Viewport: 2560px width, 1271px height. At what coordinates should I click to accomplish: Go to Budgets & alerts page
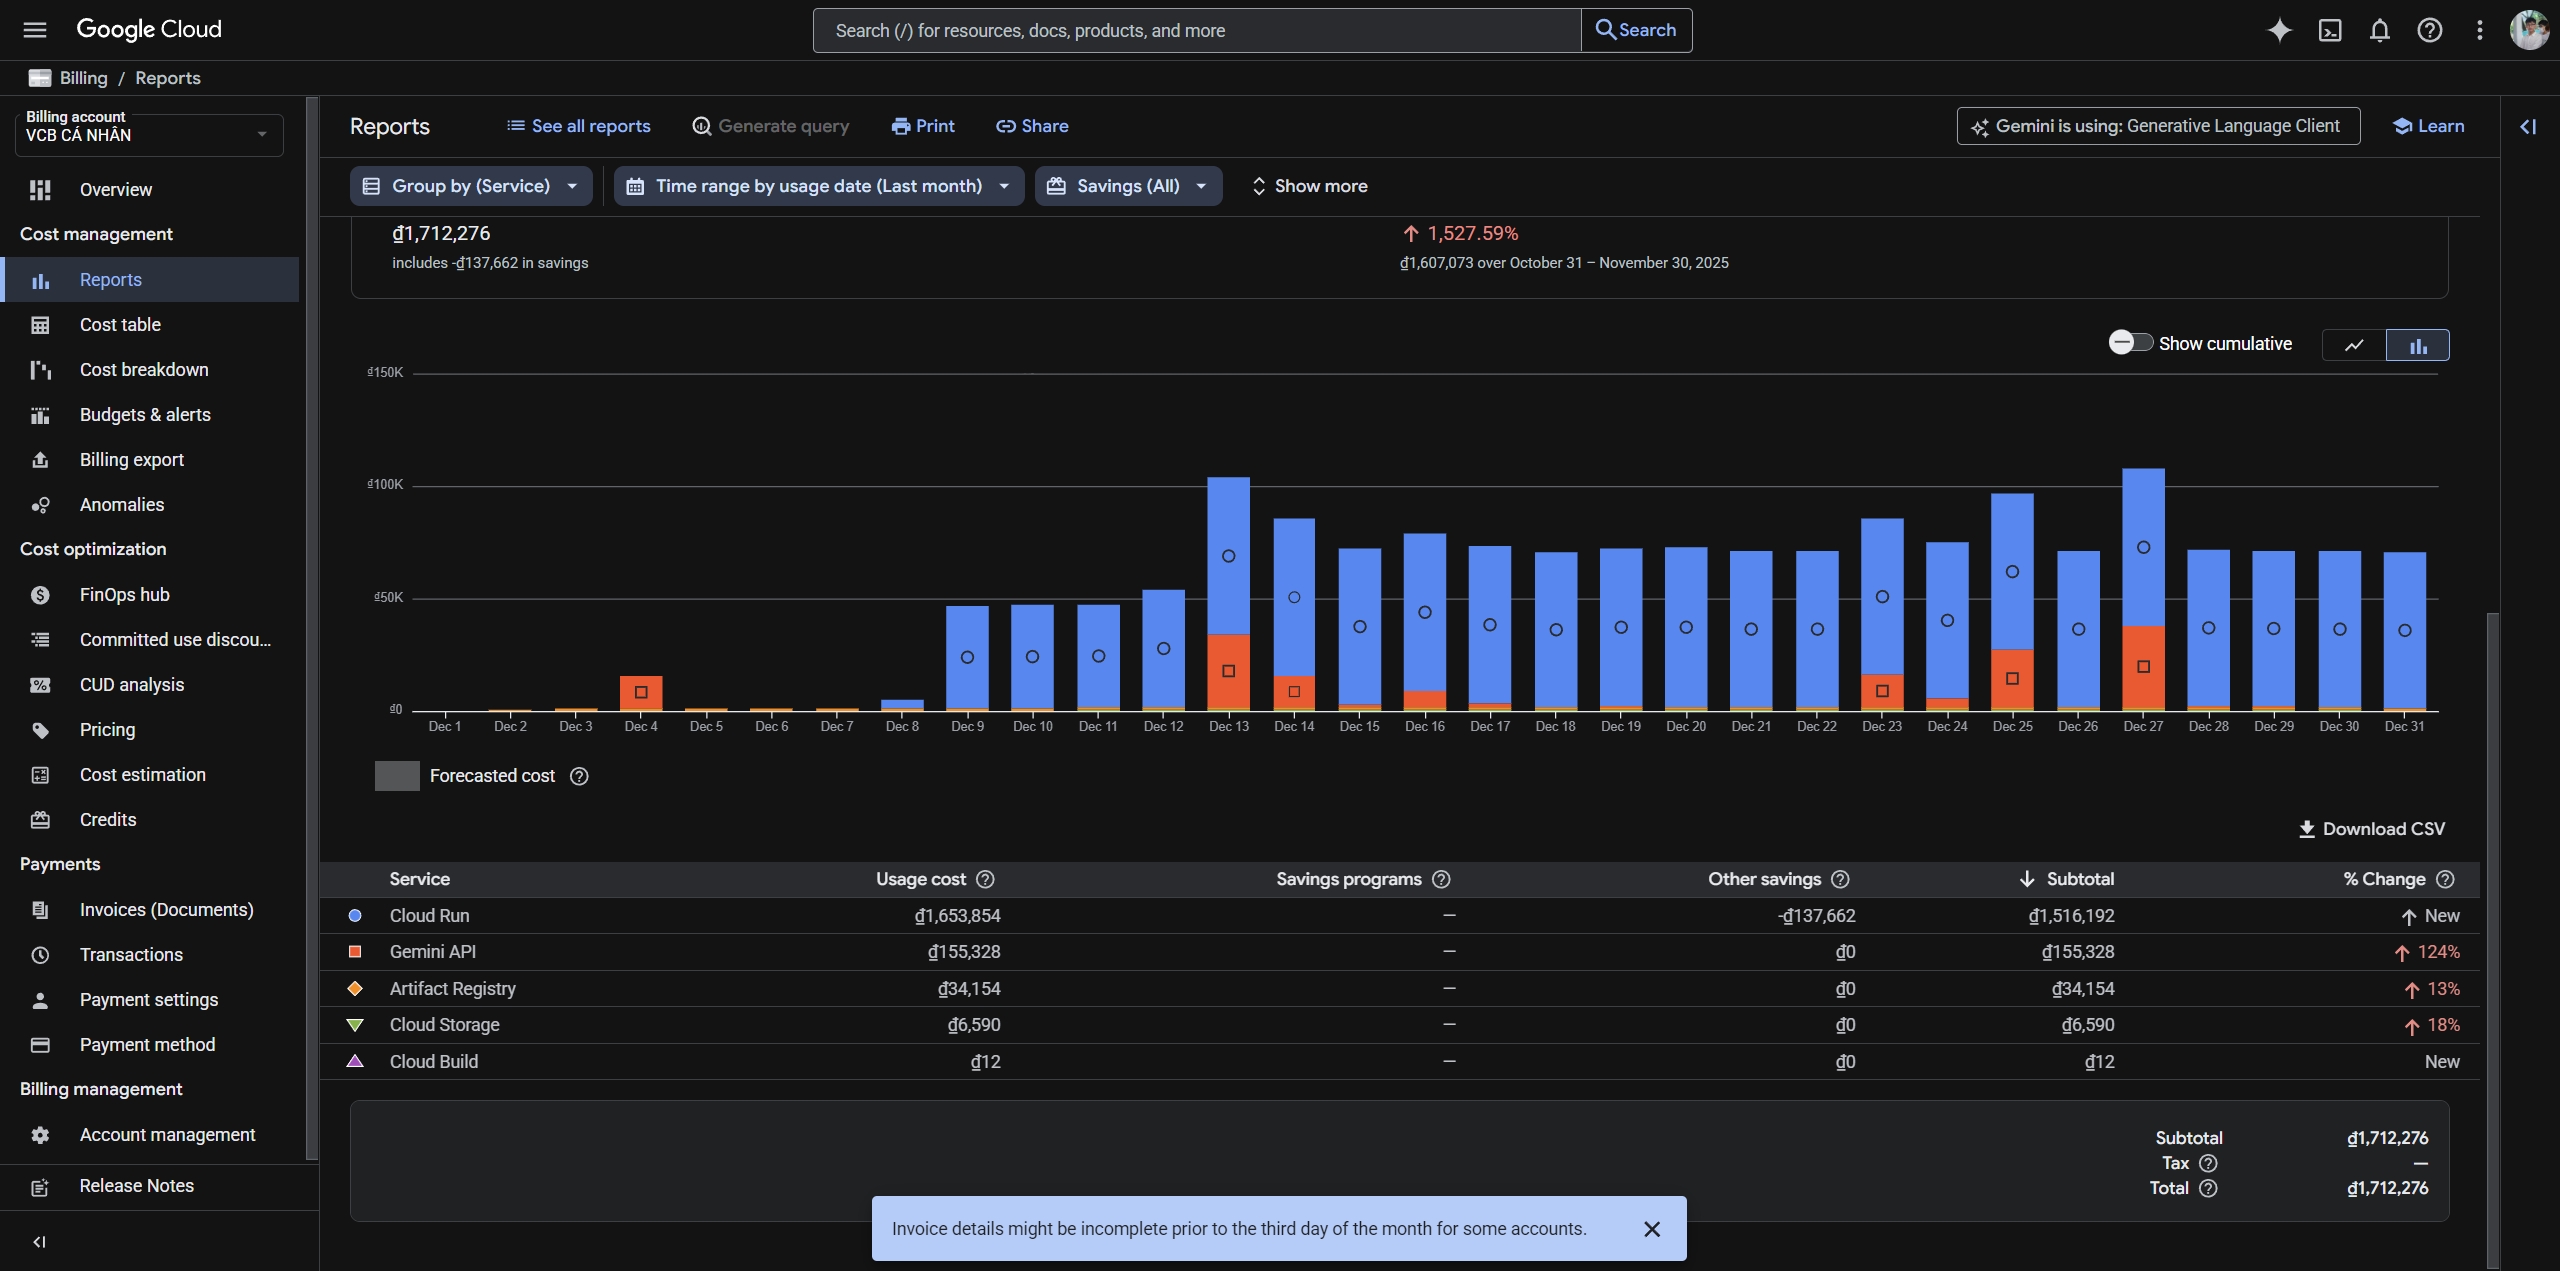coord(145,415)
